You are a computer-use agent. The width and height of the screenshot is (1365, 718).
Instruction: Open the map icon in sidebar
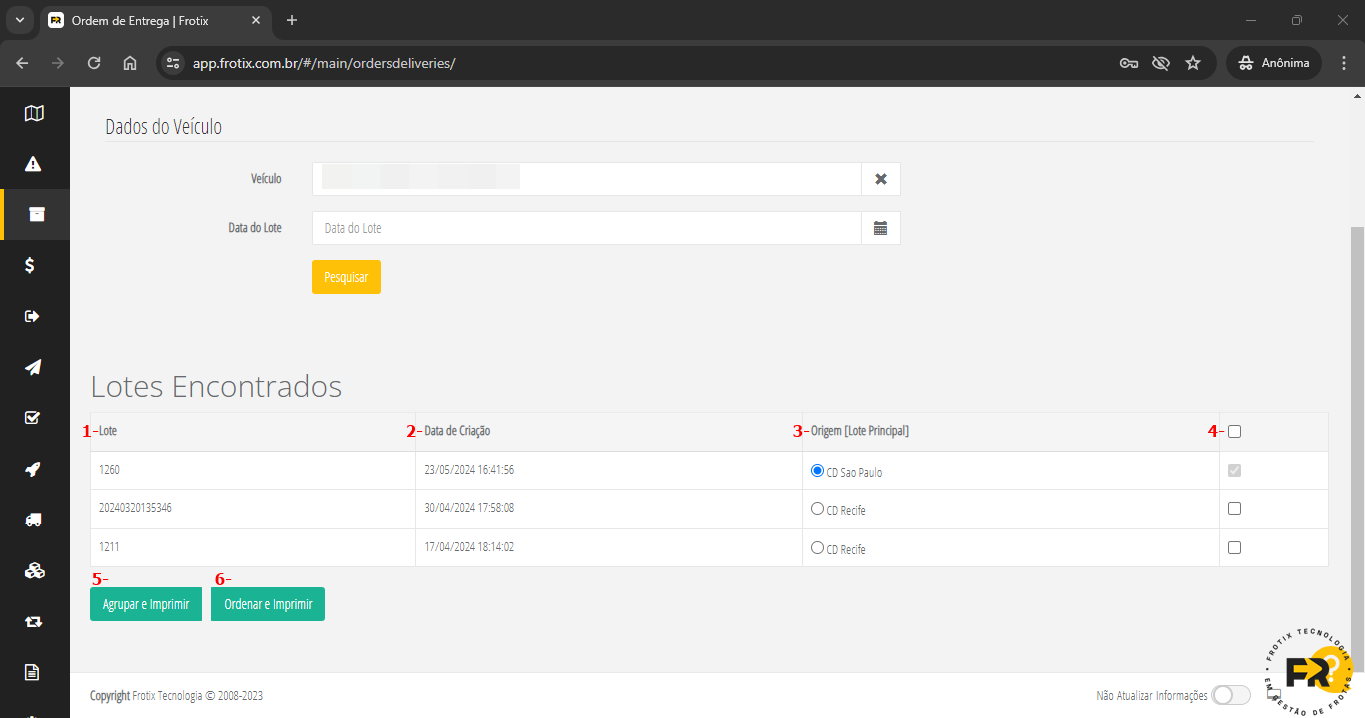[x=34, y=113]
